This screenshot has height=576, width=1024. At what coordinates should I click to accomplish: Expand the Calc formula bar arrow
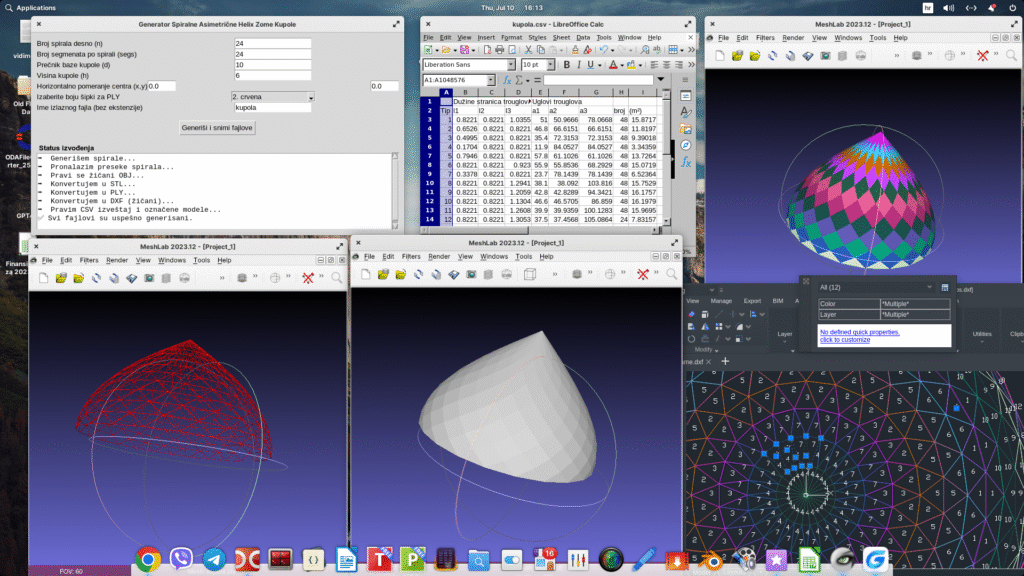[x=661, y=80]
